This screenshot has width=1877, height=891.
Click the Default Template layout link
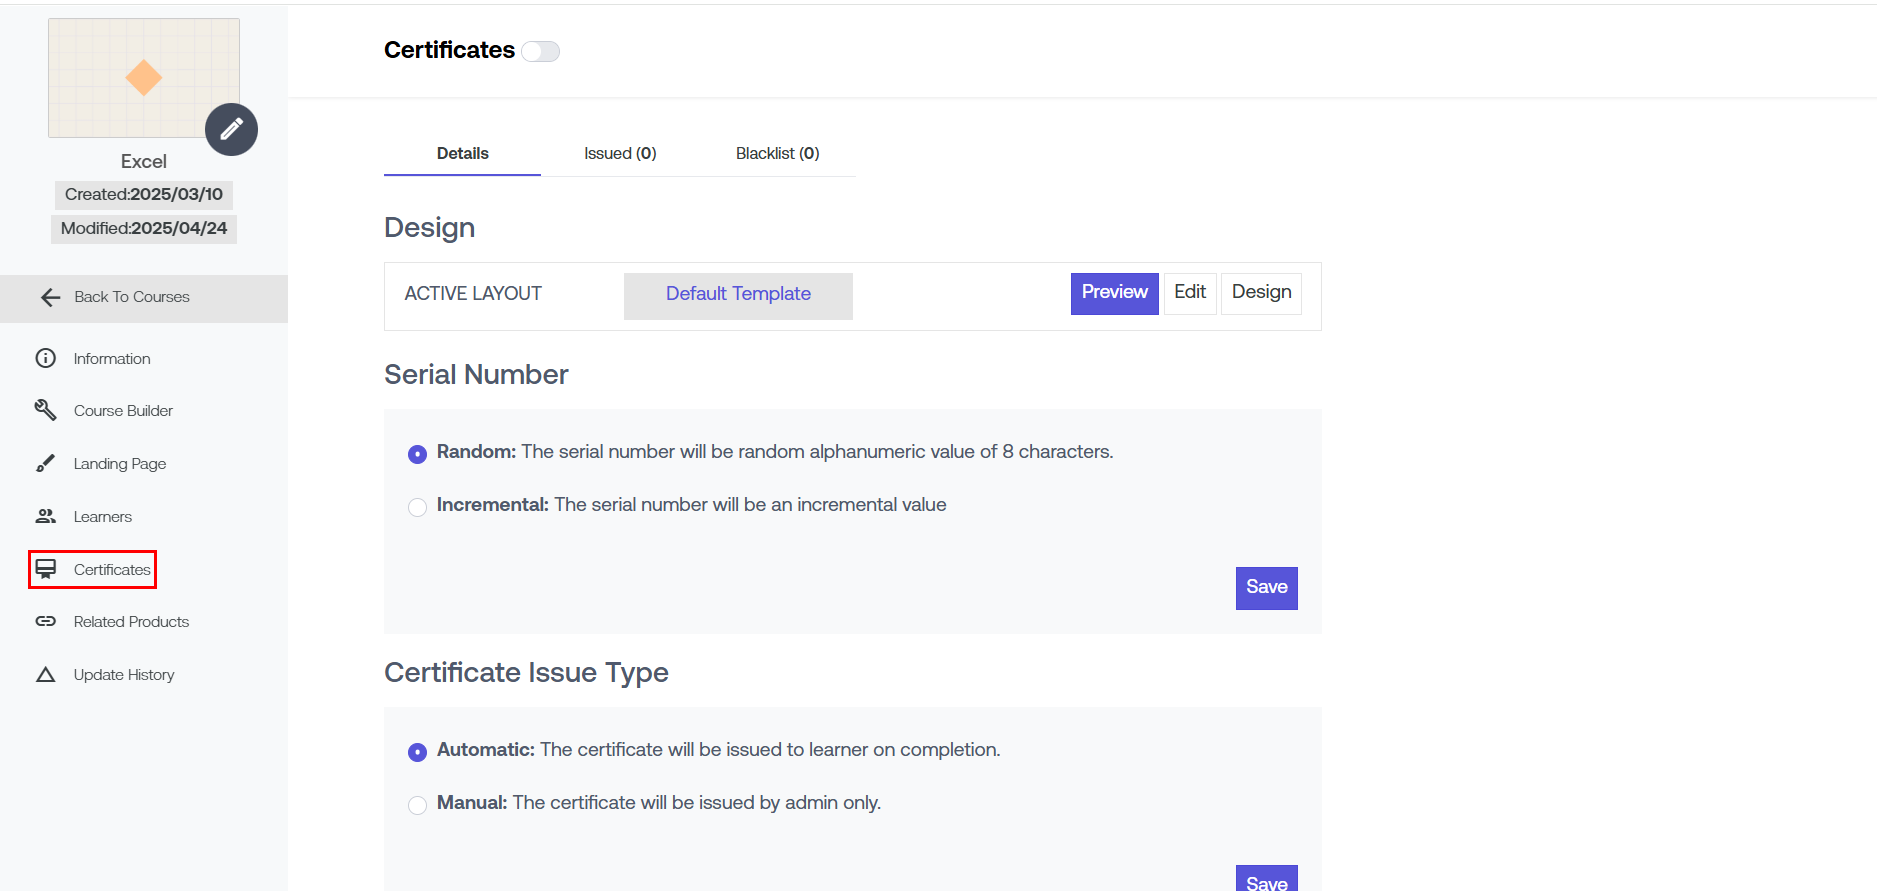(x=738, y=294)
